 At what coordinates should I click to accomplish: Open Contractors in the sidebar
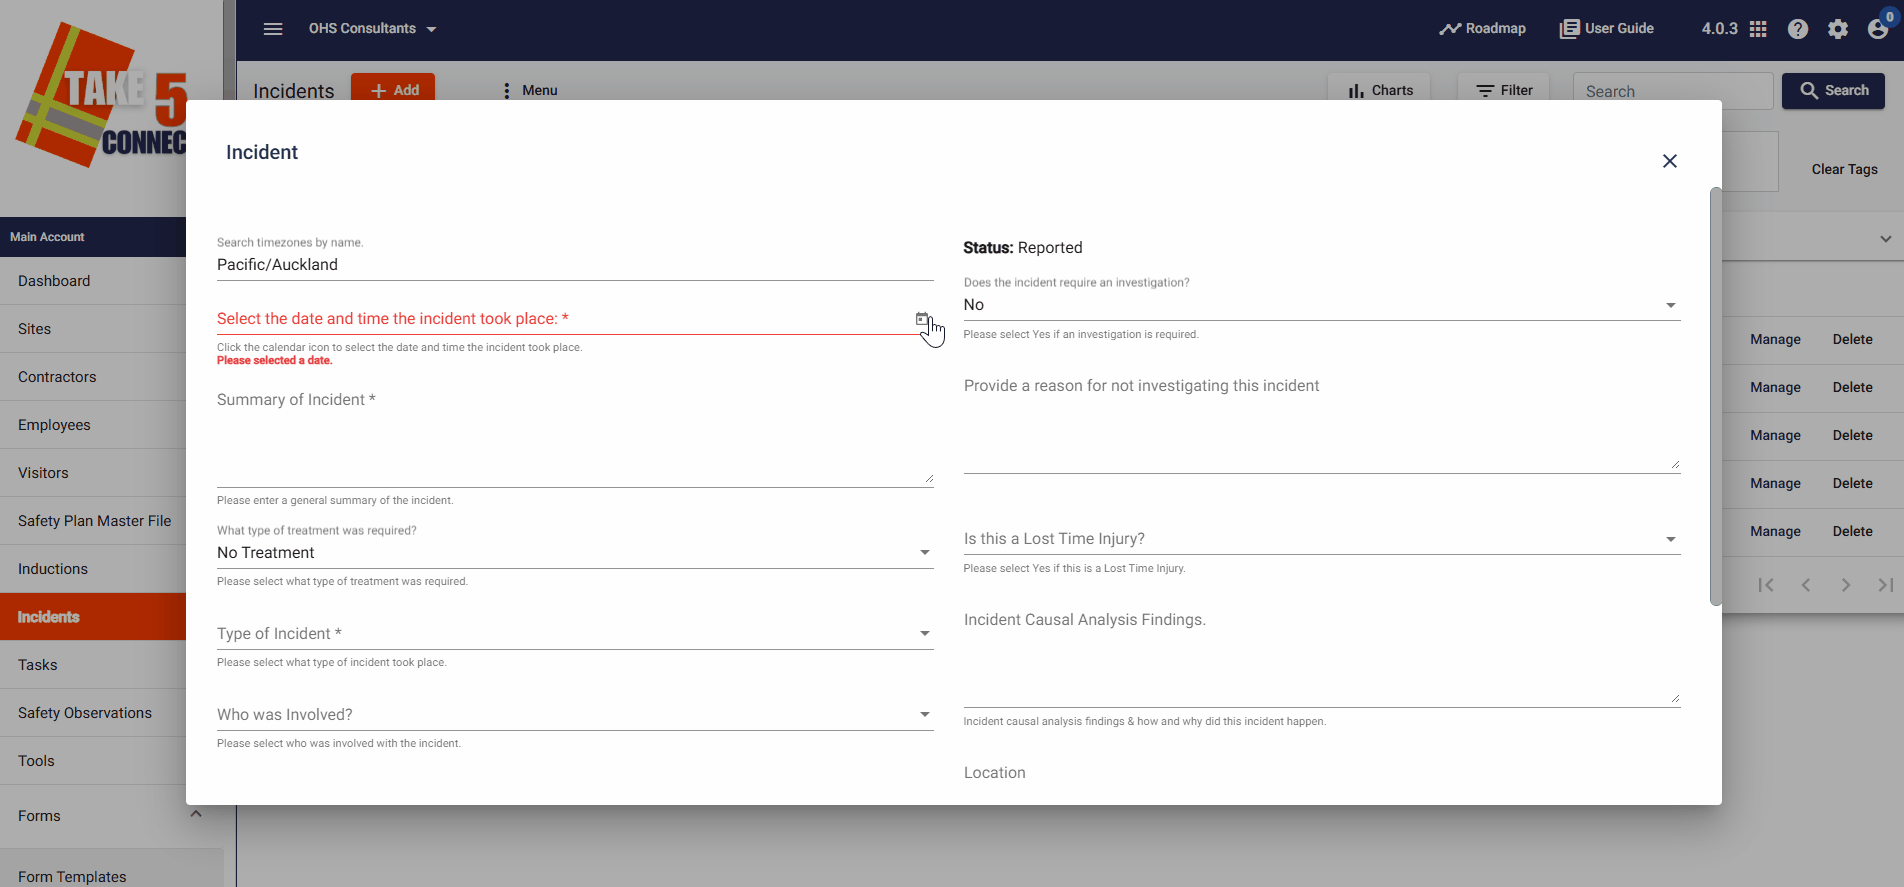point(93,377)
